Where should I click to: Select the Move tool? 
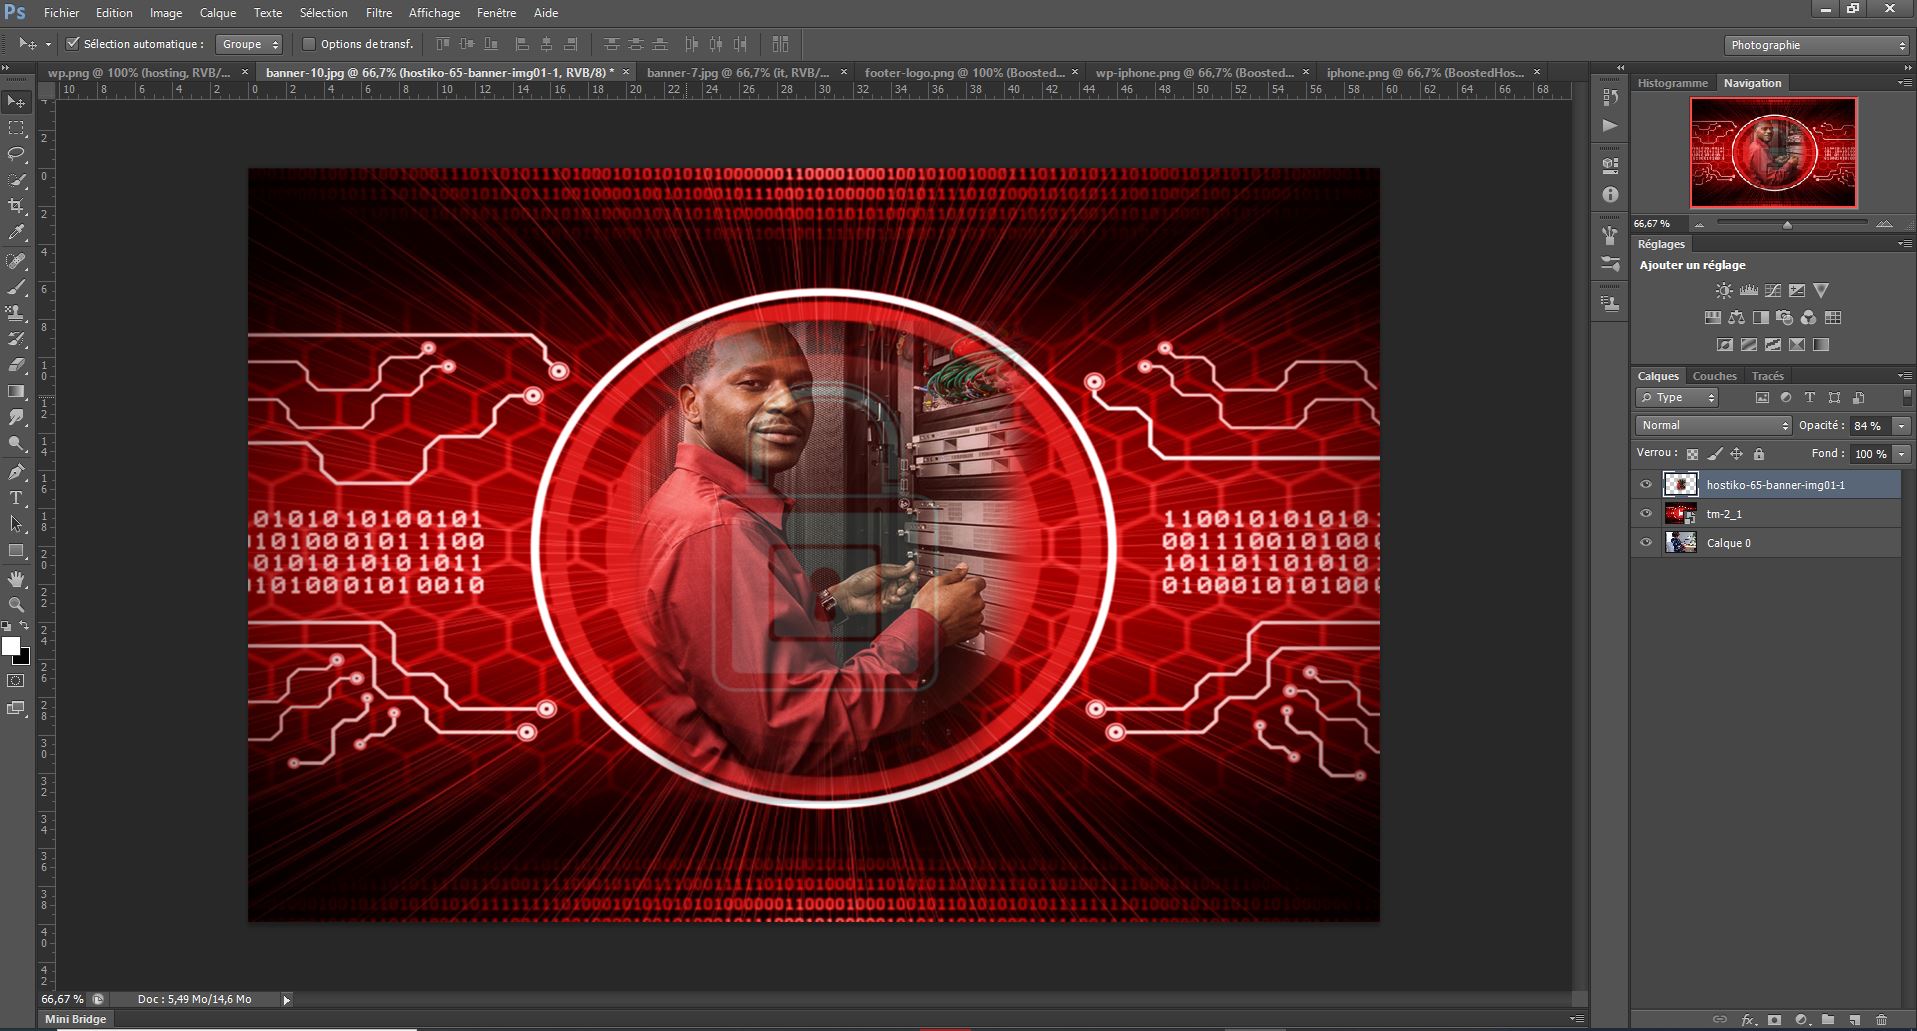click(x=16, y=102)
